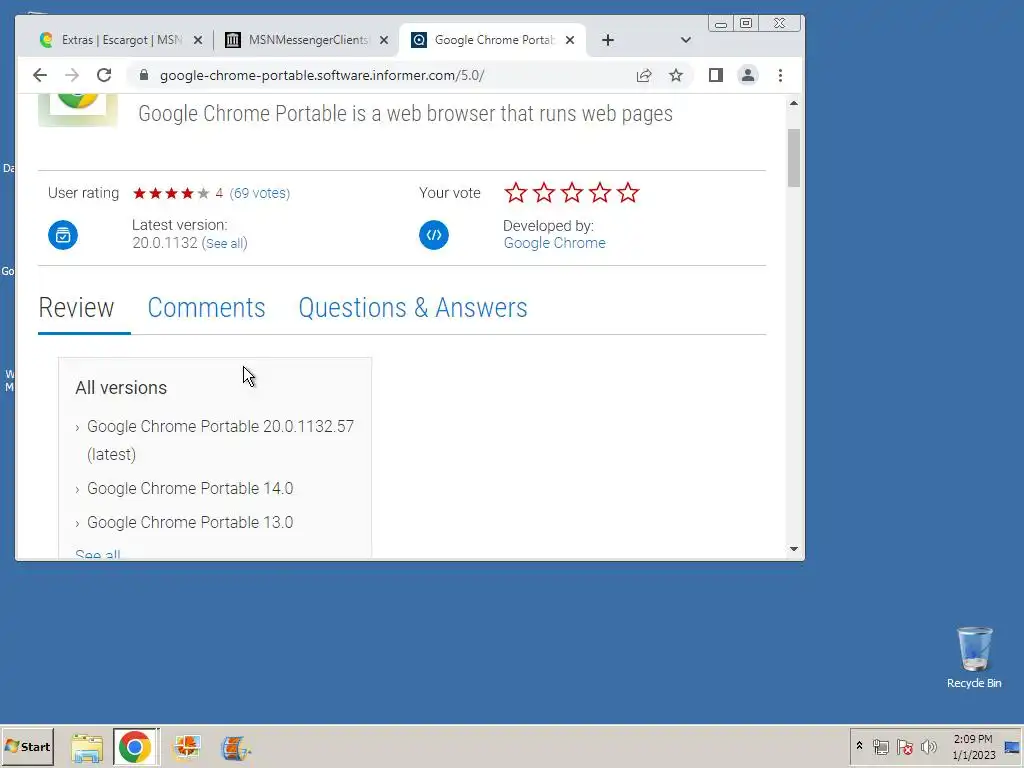Click the developer code icon
1024x768 pixels.
(x=434, y=235)
